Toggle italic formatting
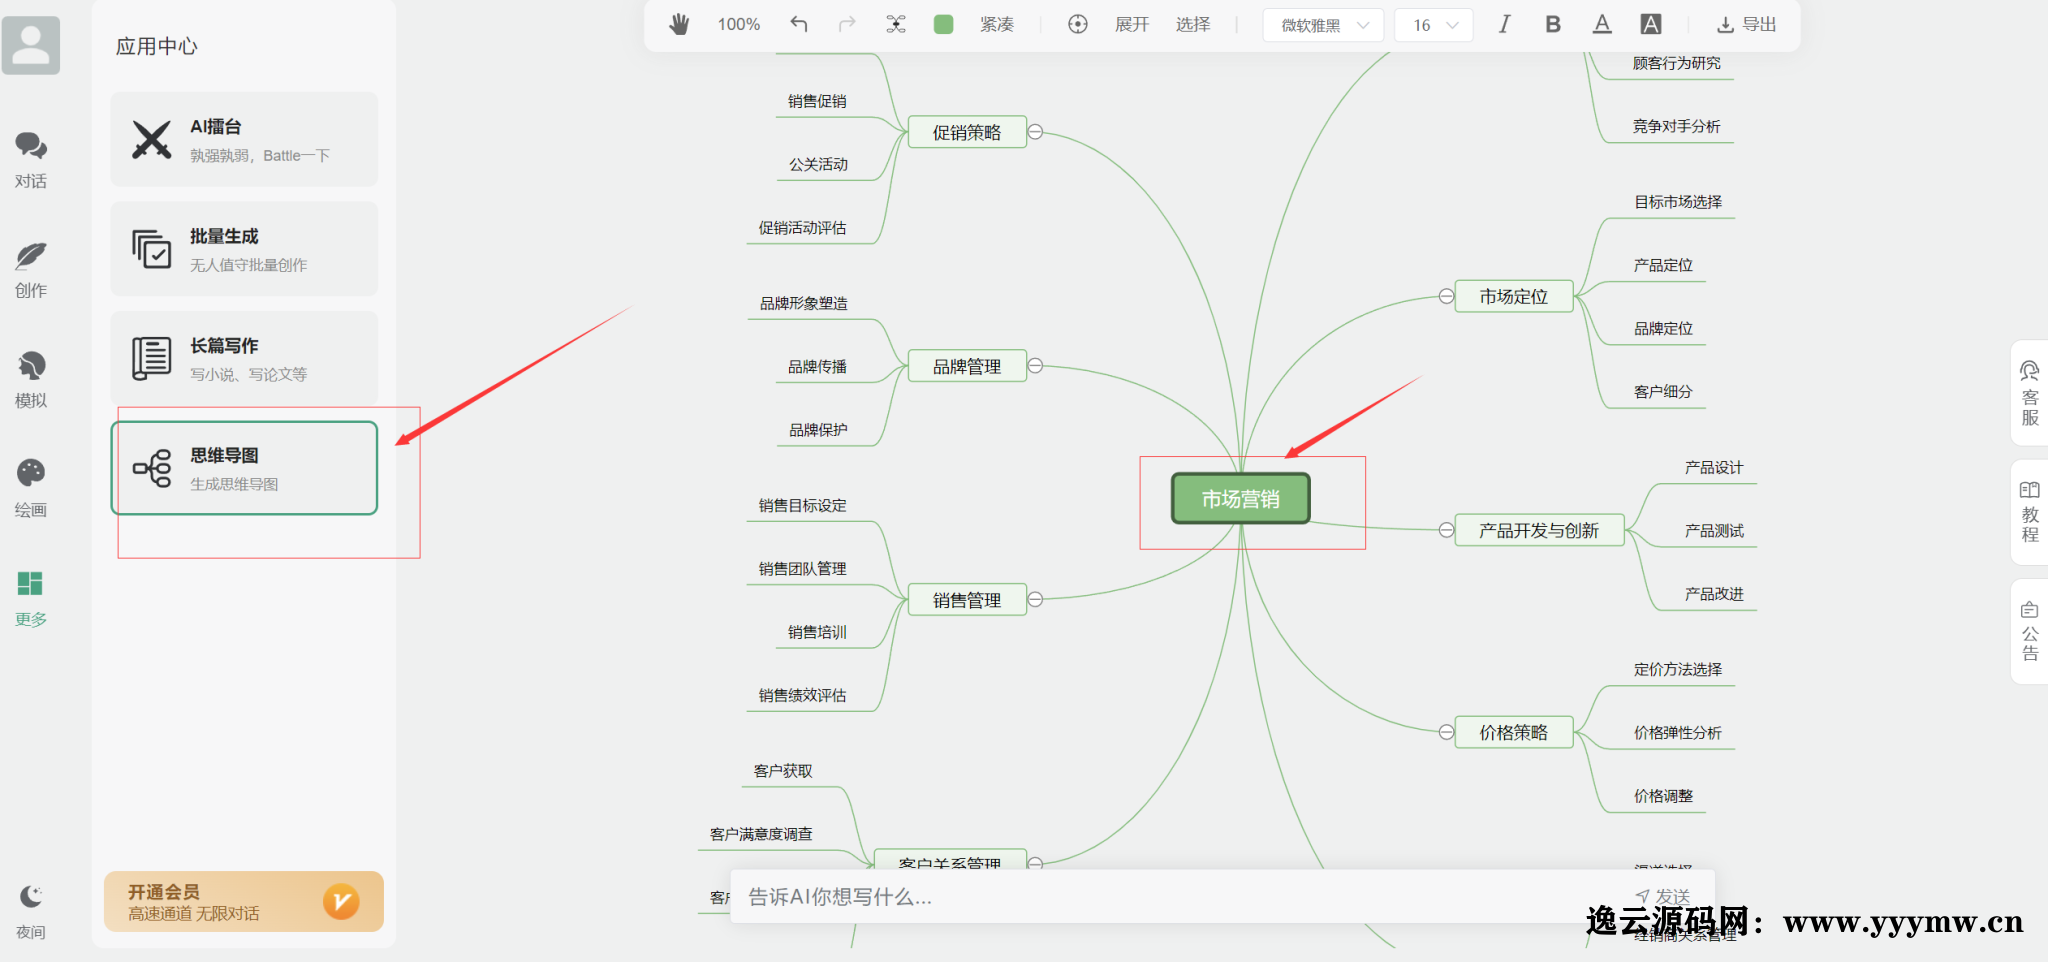The width and height of the screenshot is (2048, 962). [1504, 24]
